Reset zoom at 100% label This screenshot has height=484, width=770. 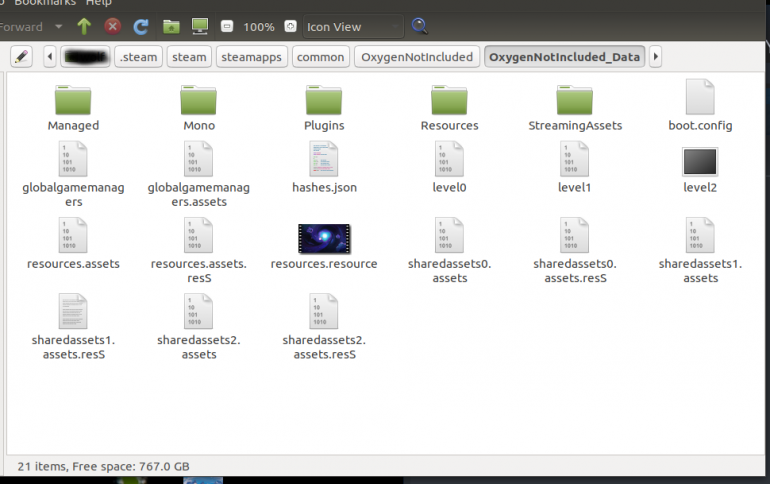pos(259,27)
